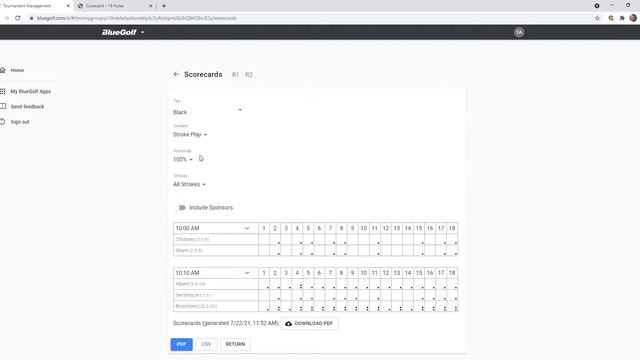Image resolution: width=640 pixels, height=360 pixels.
Task: Click the 10:00 AM tee time label
Action: [187, 228]
